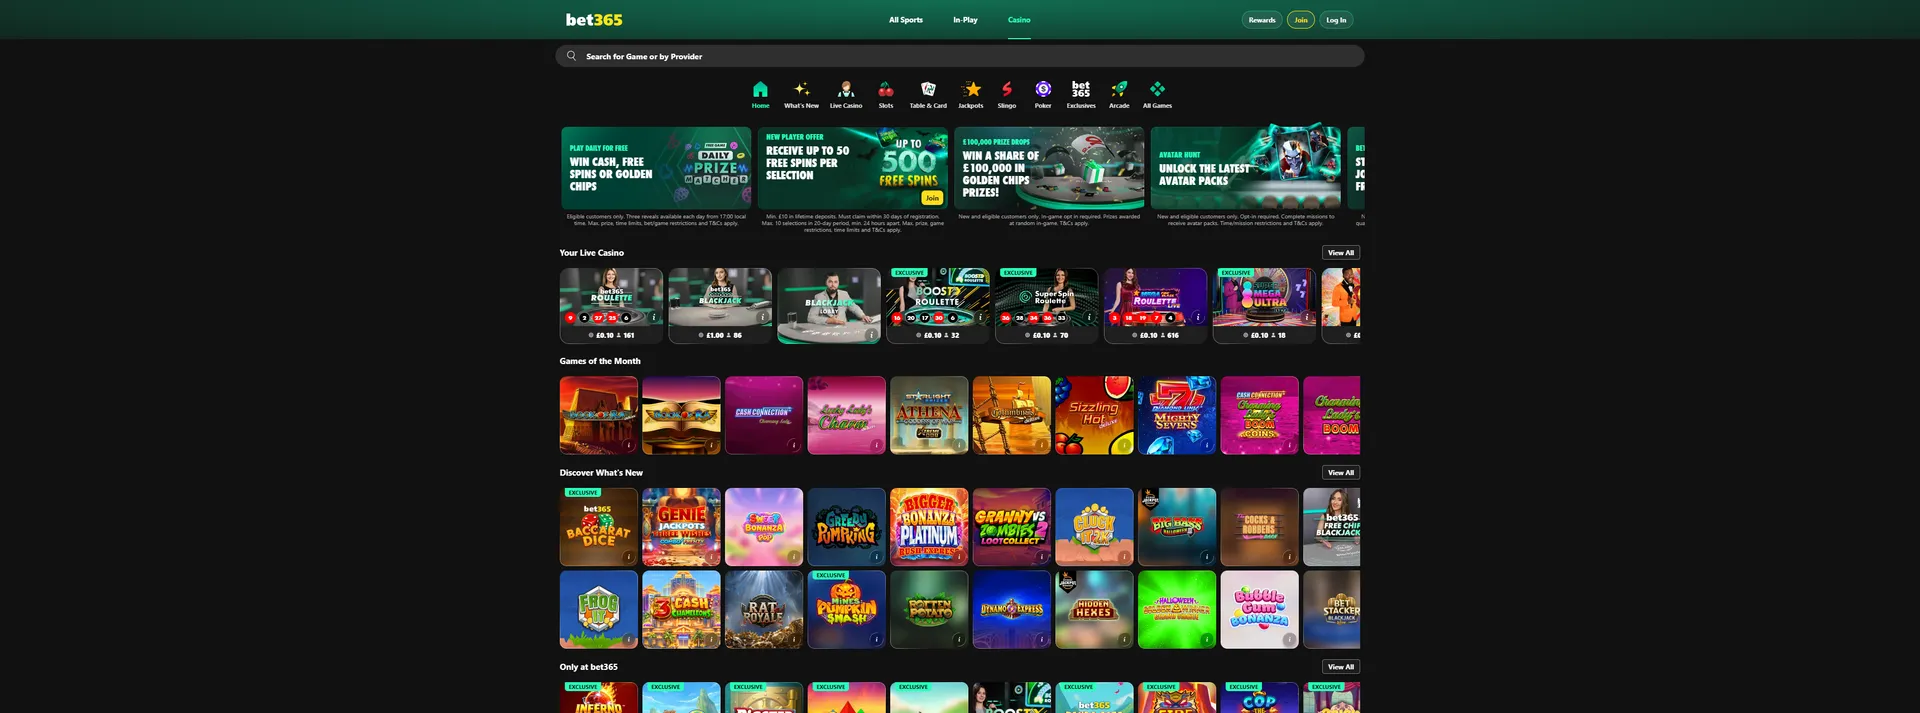Open the Slingo category icon

point(1007,89)
